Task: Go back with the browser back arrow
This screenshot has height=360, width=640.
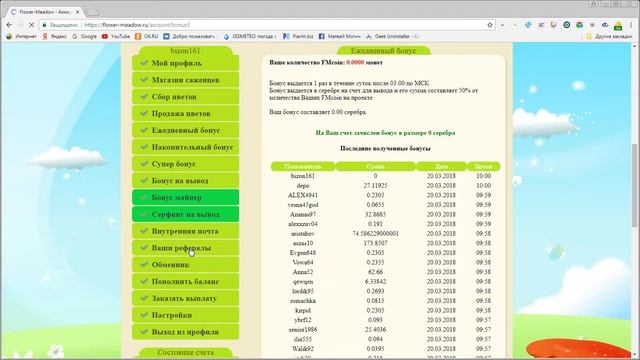Action: tap(9, 25)
